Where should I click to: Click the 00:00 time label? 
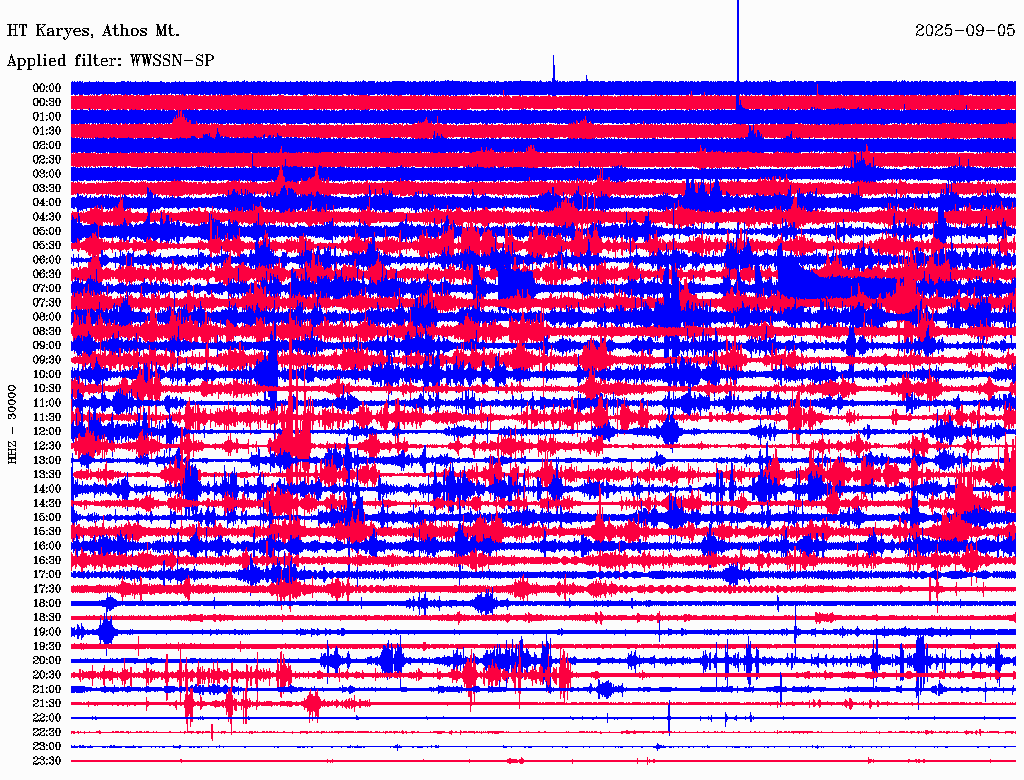47,88
